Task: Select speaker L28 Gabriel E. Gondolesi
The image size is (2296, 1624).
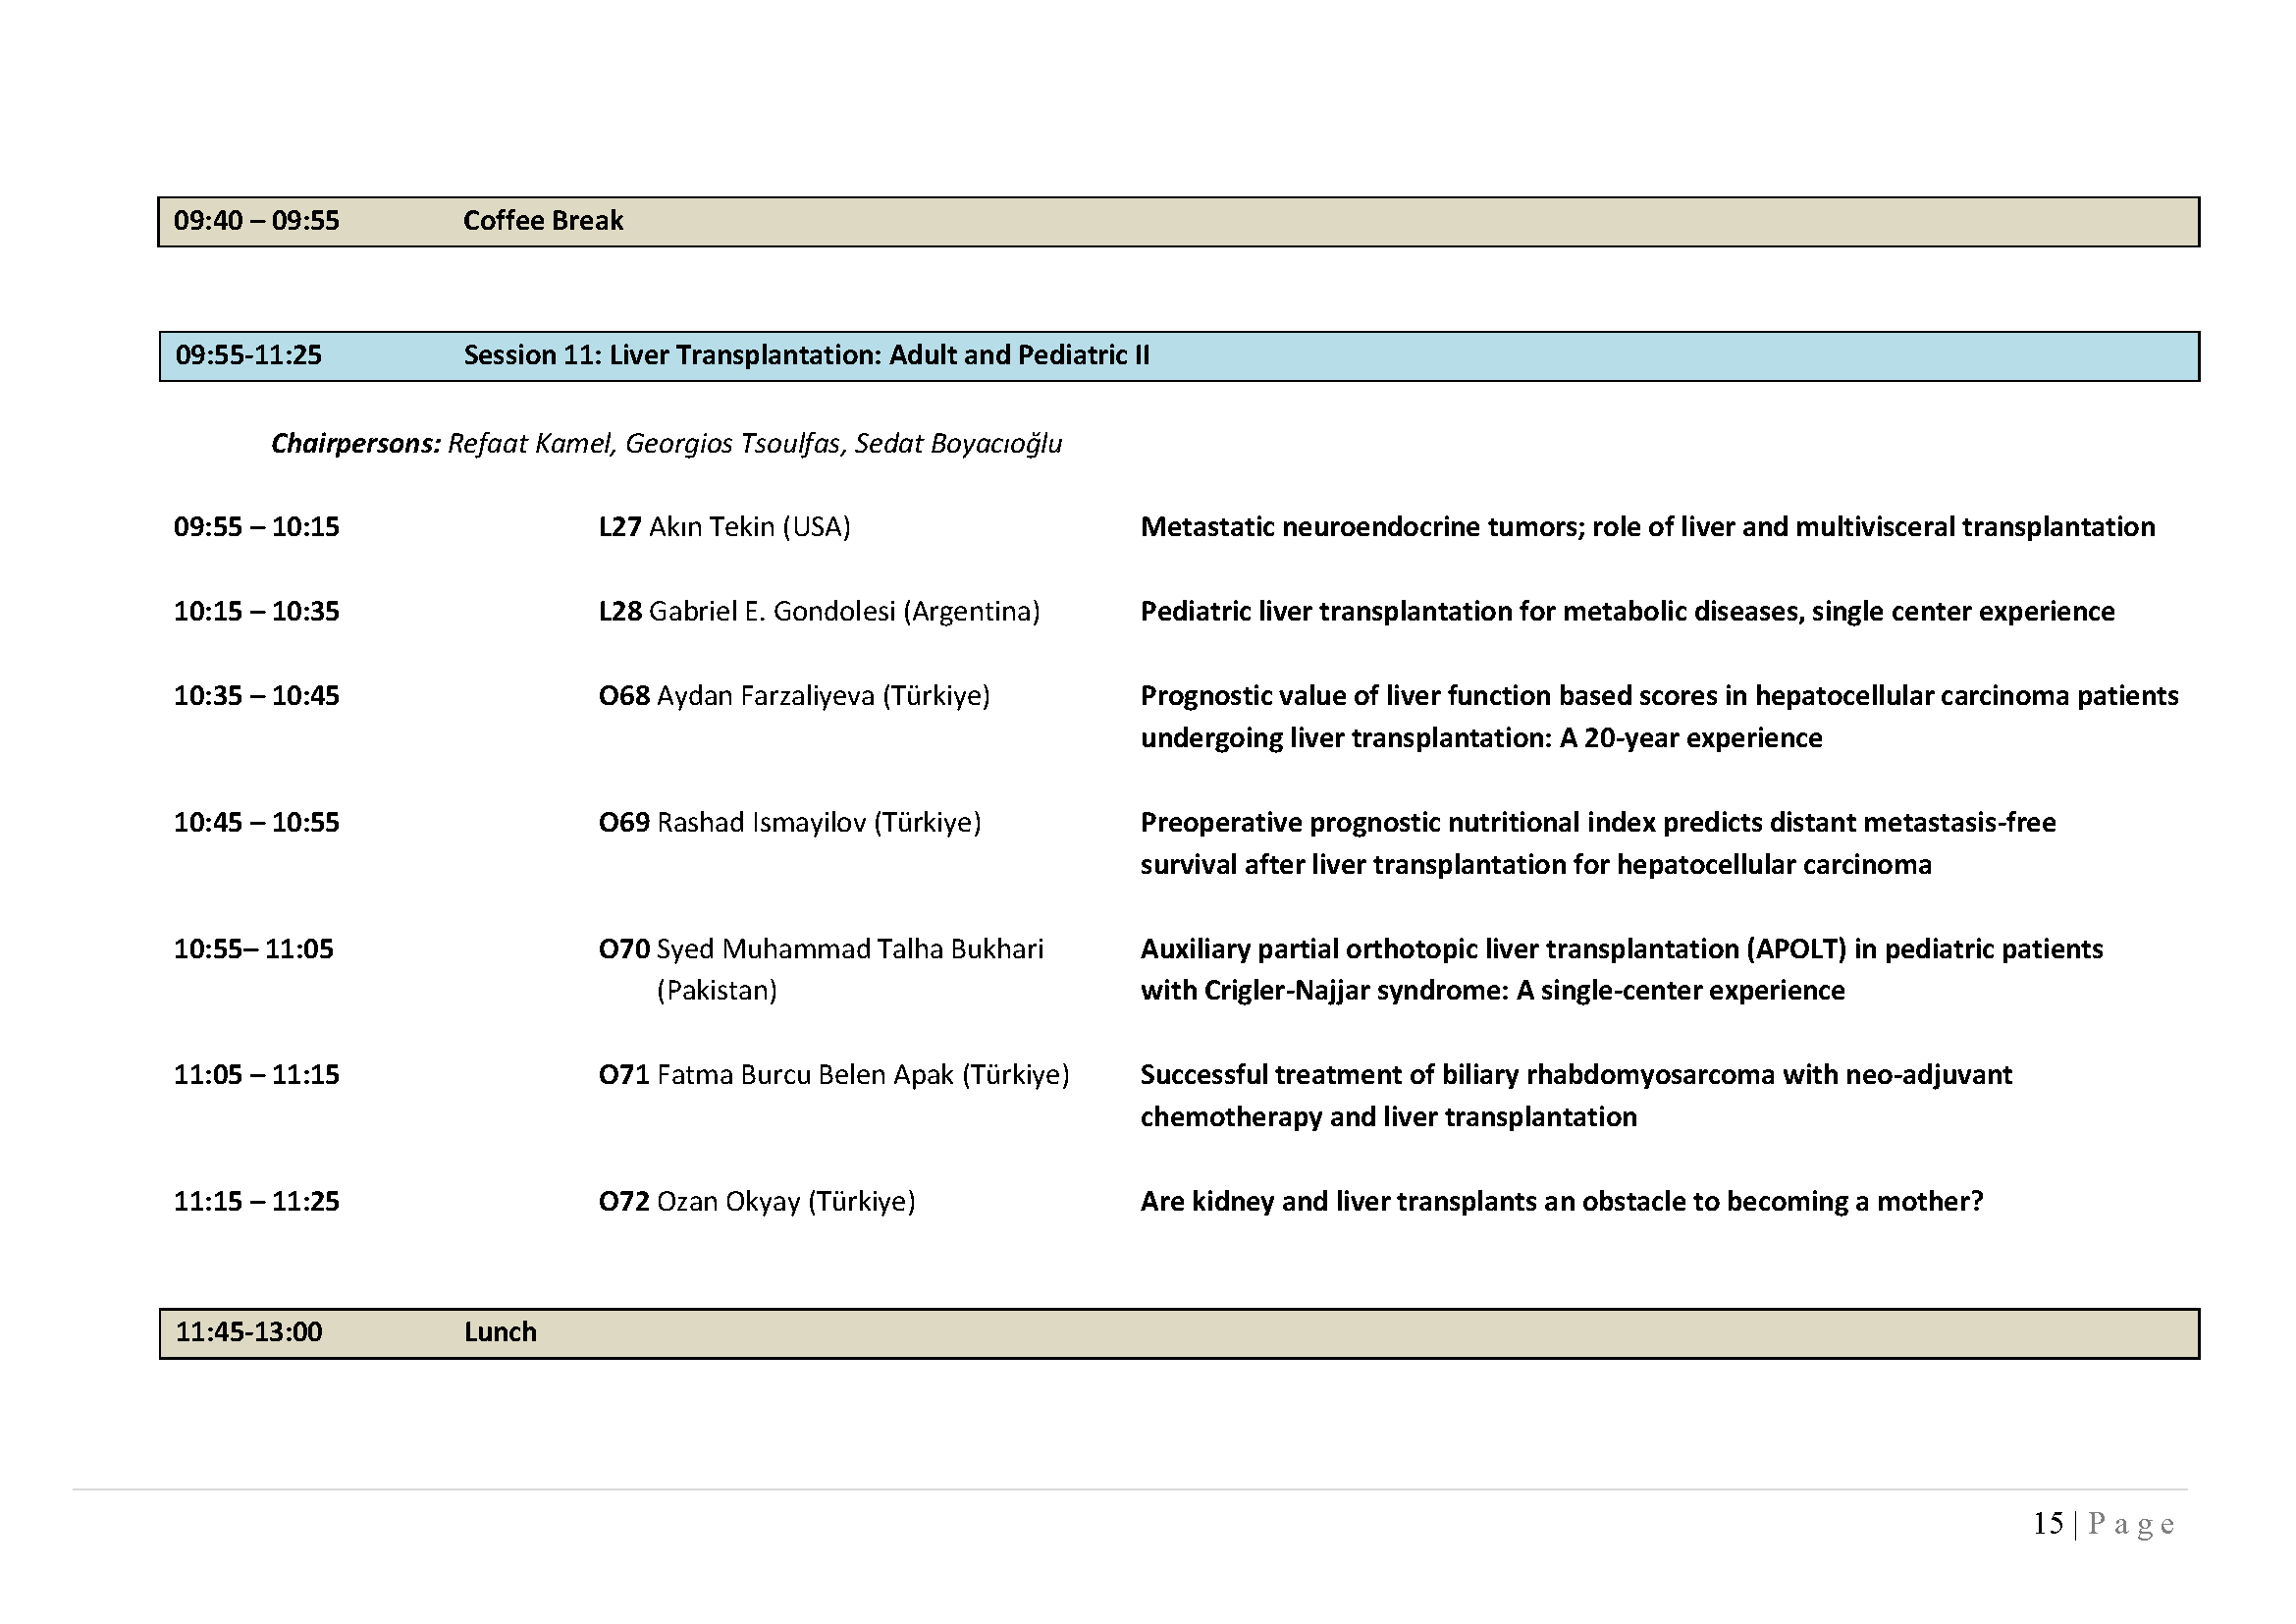Action: 818,611
